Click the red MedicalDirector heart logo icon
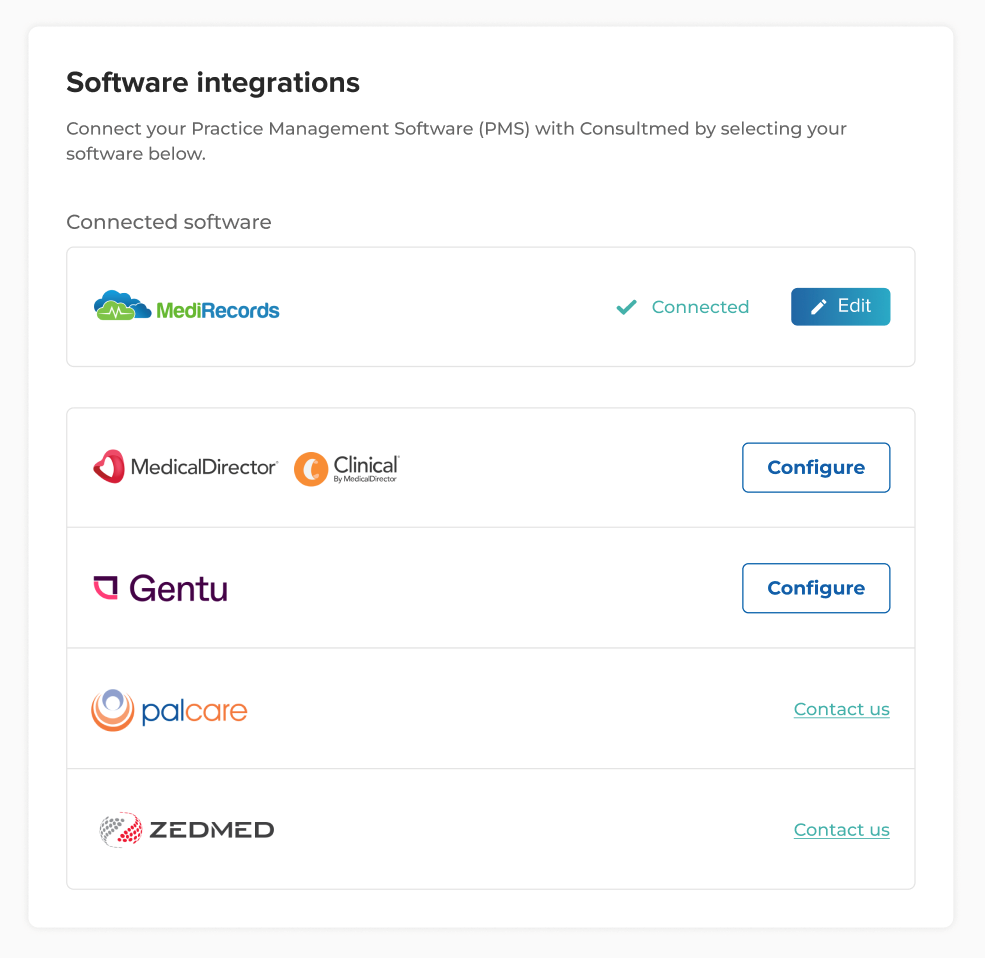 point(109,467)
